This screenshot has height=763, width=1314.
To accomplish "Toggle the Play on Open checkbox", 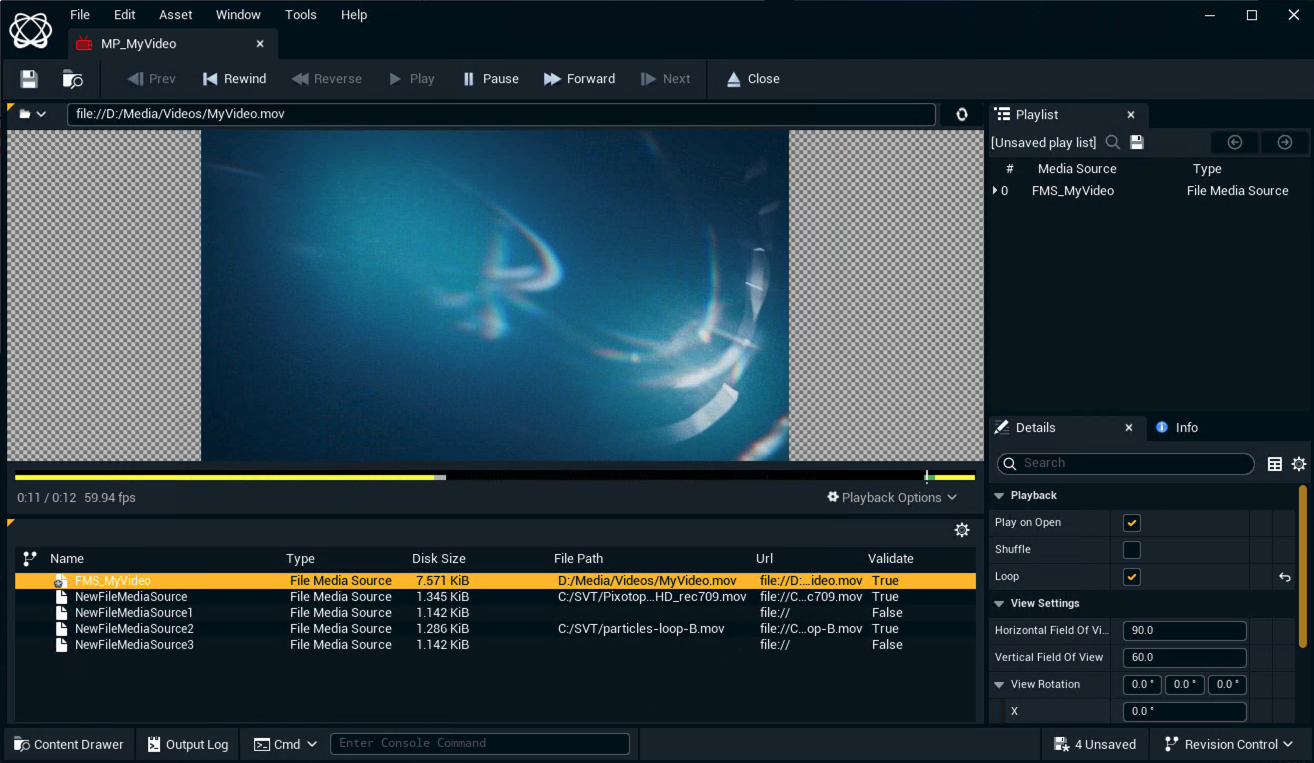I will click(x=1132, y=523).
